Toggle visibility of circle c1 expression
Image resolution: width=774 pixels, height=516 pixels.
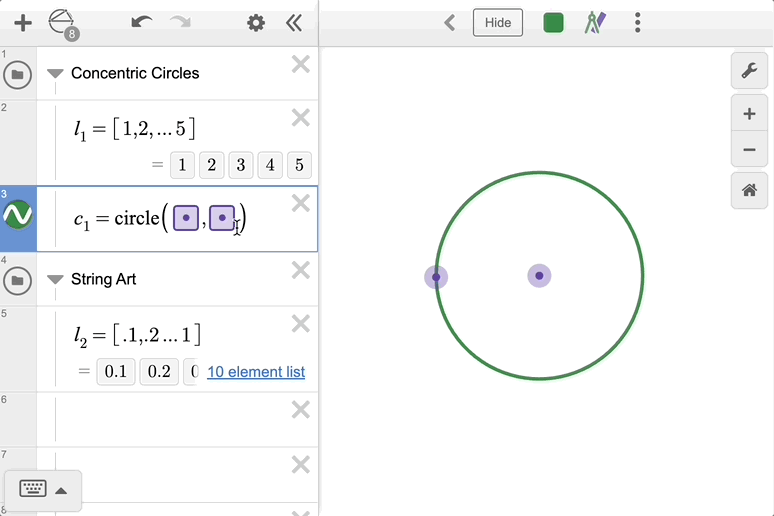click(18, 214)
